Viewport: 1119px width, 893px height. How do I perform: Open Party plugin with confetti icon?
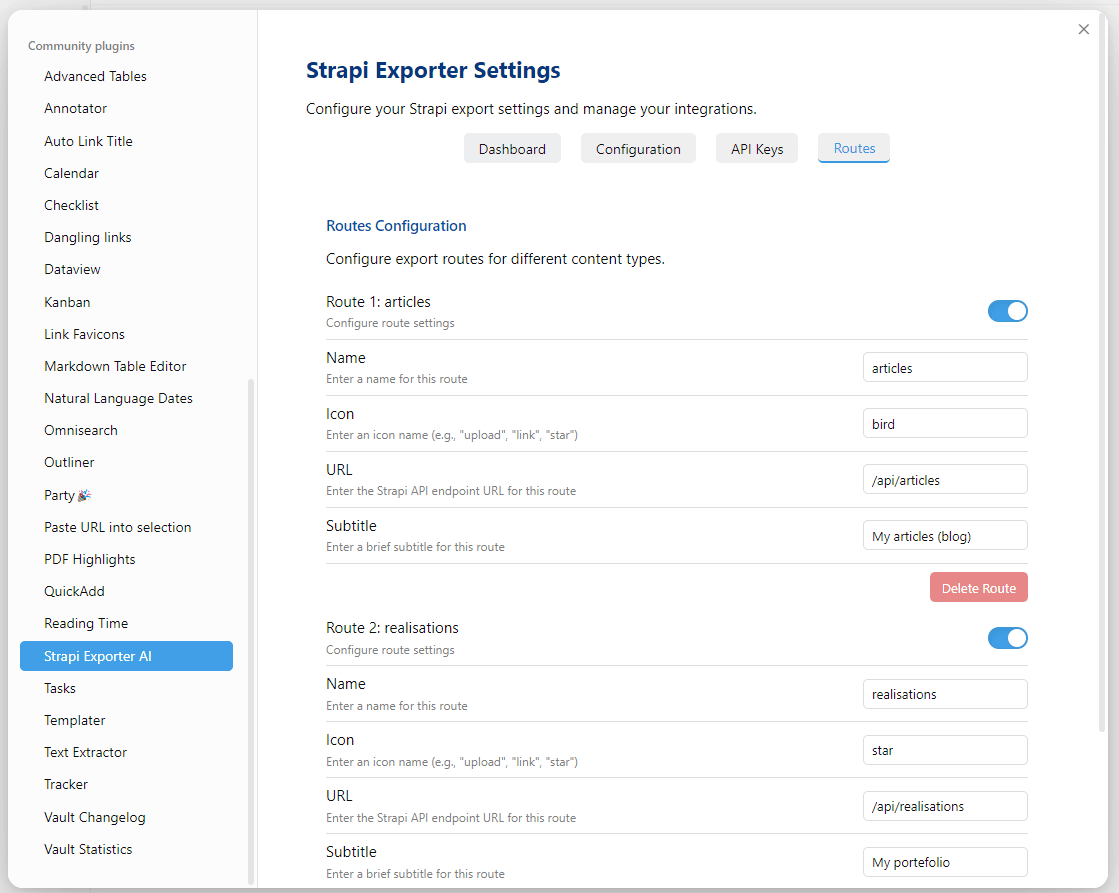click(68, 495)
